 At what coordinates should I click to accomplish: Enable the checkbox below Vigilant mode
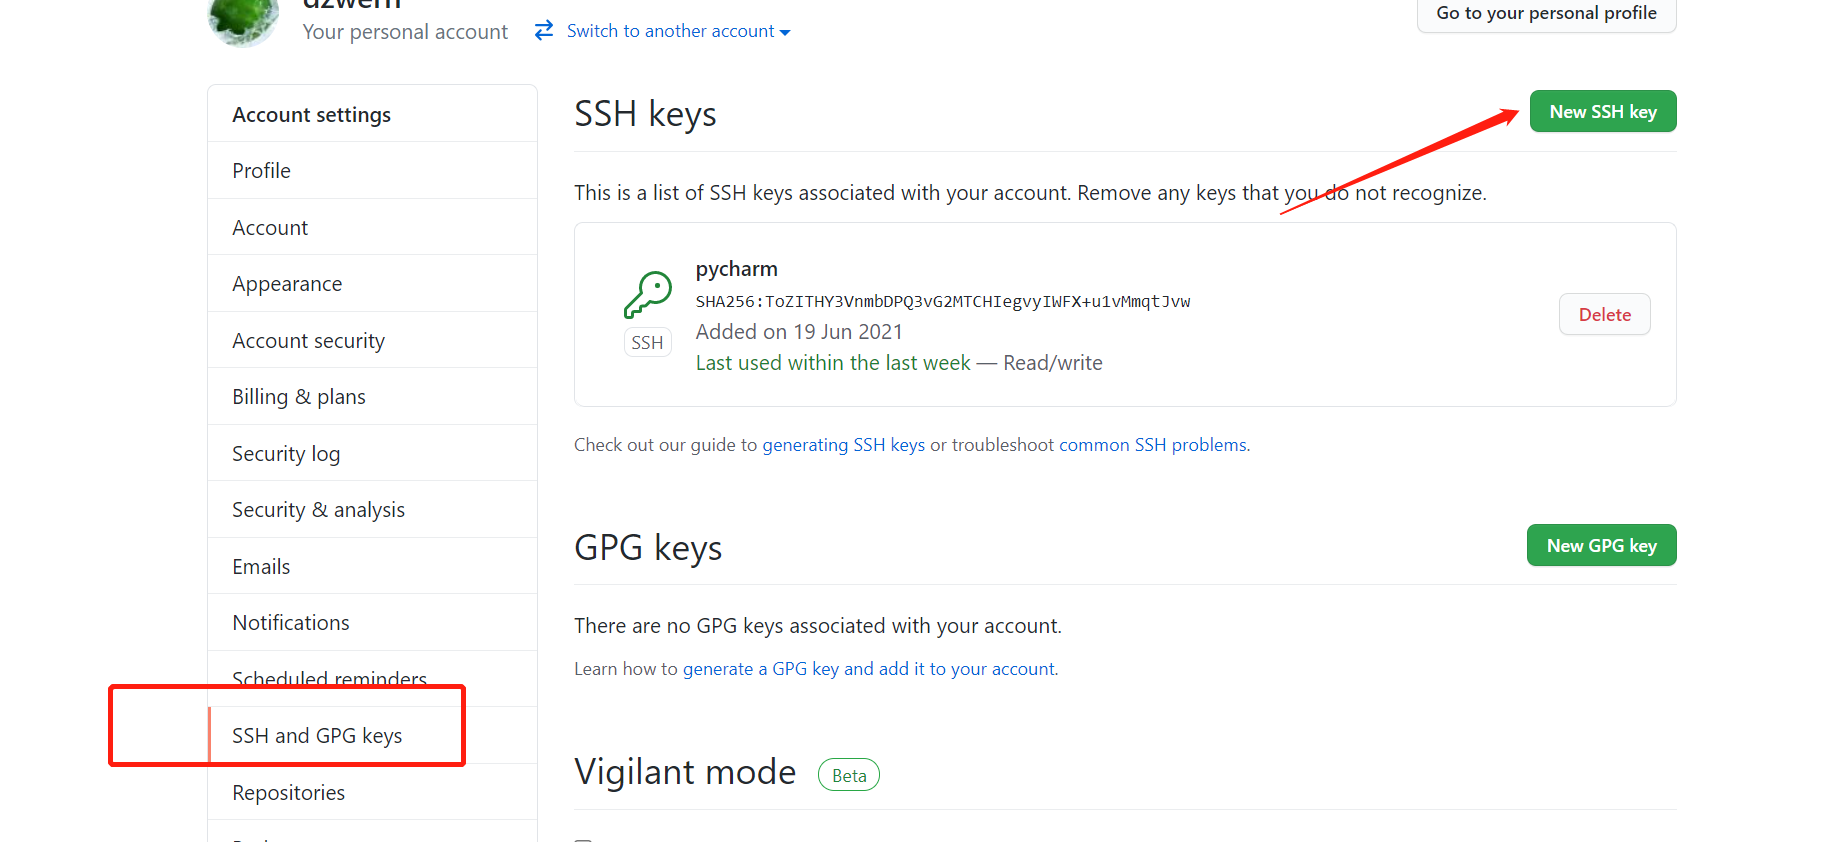[583, 838]
